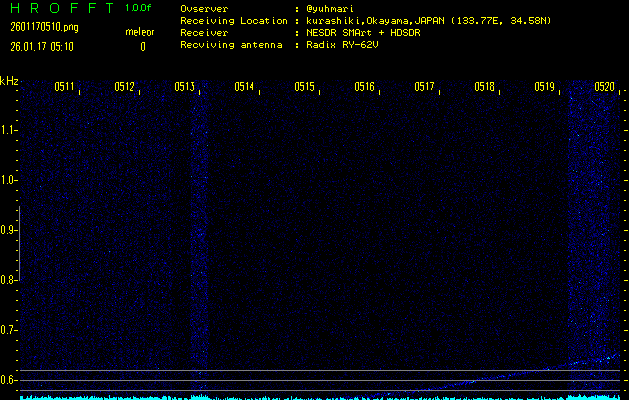629x400 pixels.
Task: Click the 0.9 kHz frequency label
Action: pos(9,230)
